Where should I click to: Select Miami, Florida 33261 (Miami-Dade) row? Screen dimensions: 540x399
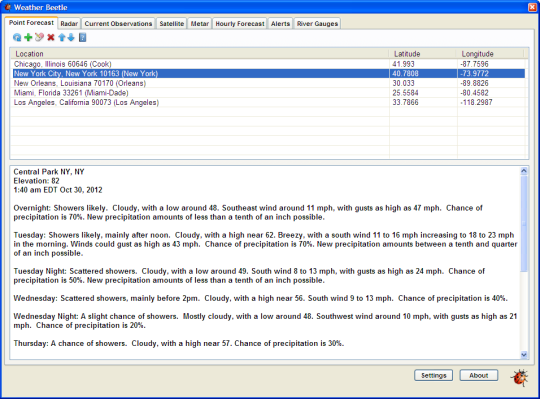(269, 93)
